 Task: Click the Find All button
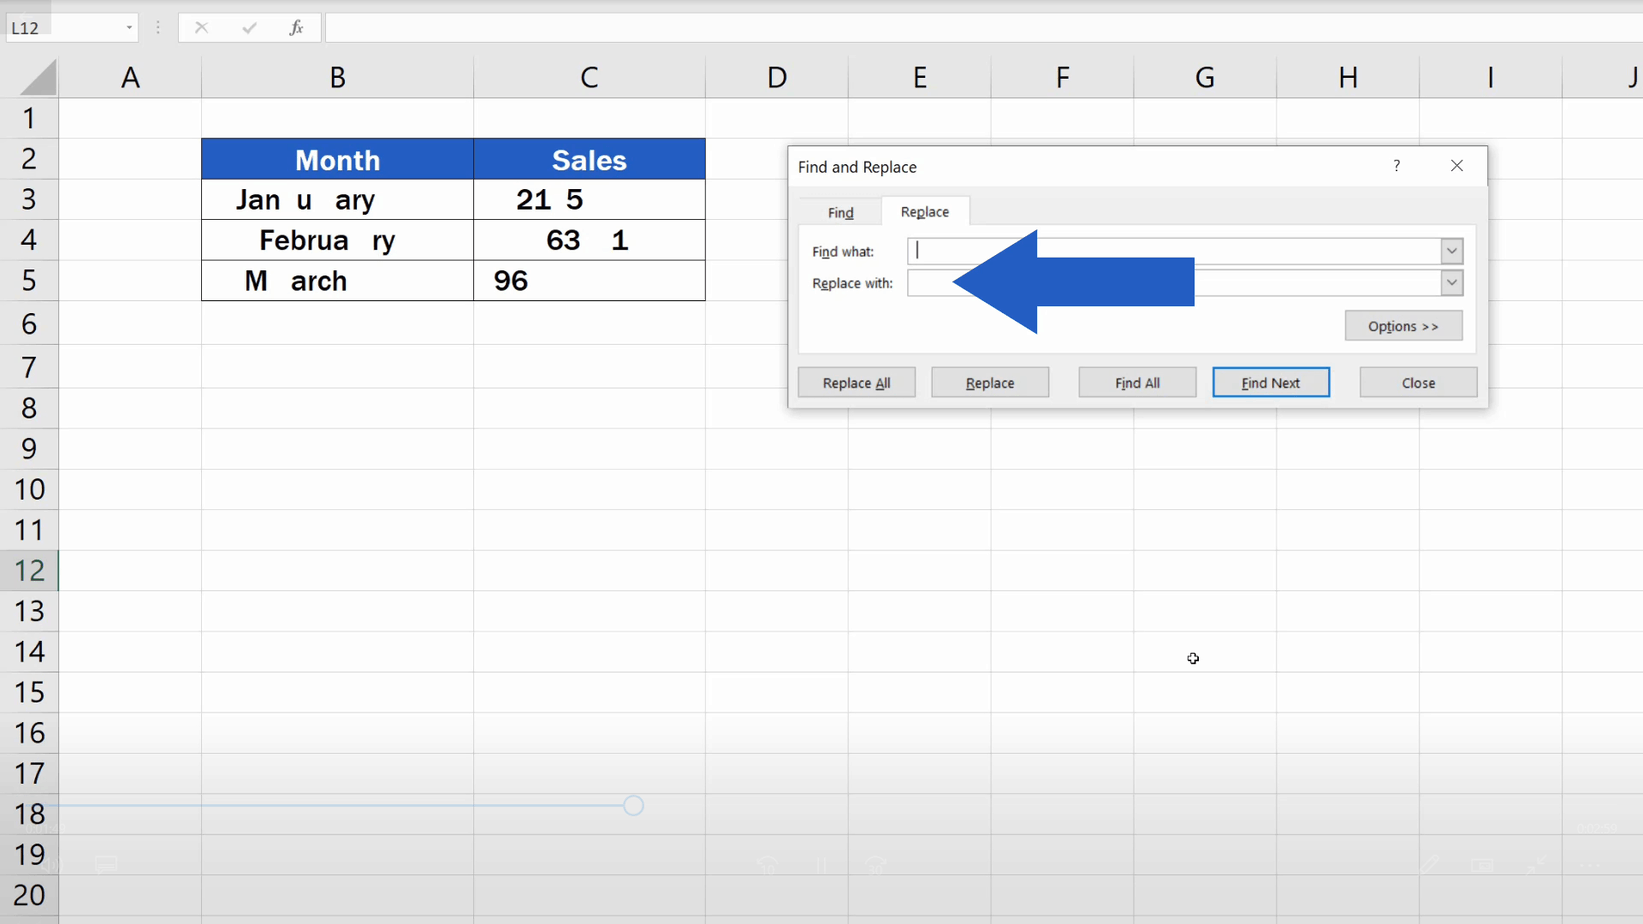(1136, 382)
